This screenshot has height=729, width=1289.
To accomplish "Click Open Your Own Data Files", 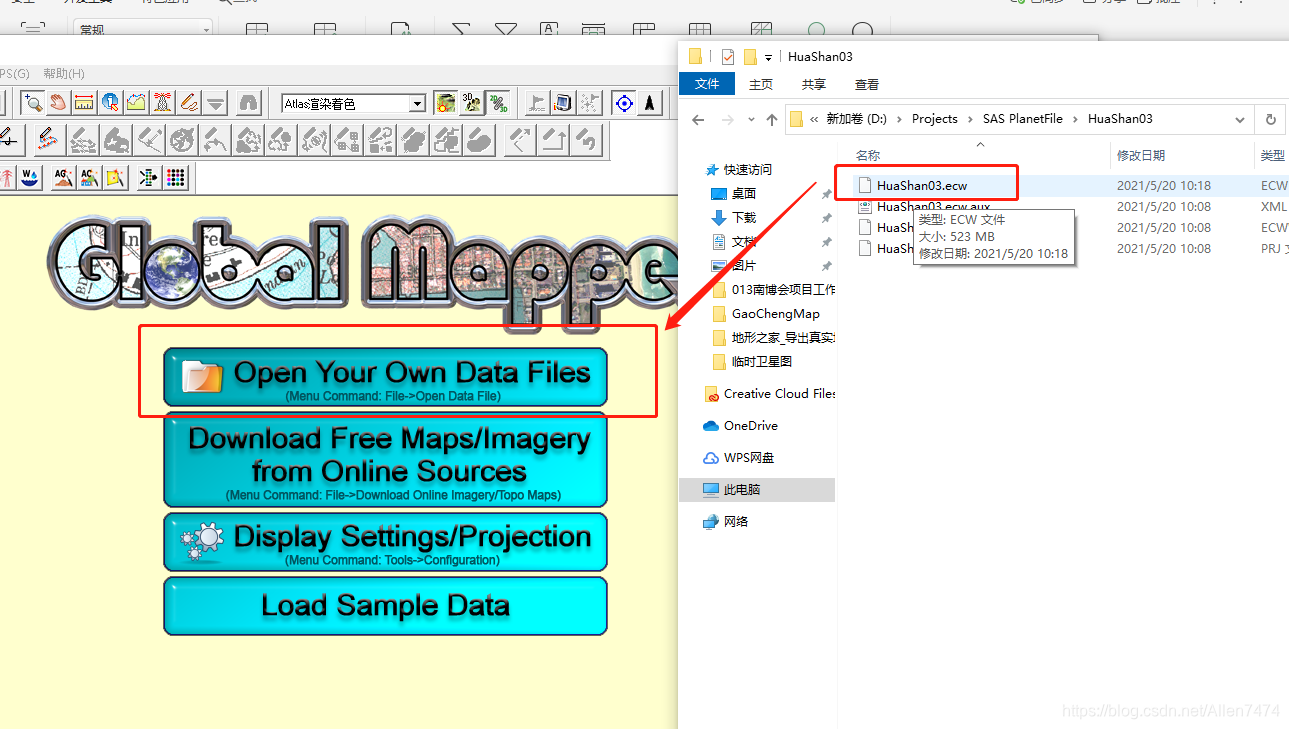I will (385, 377).
